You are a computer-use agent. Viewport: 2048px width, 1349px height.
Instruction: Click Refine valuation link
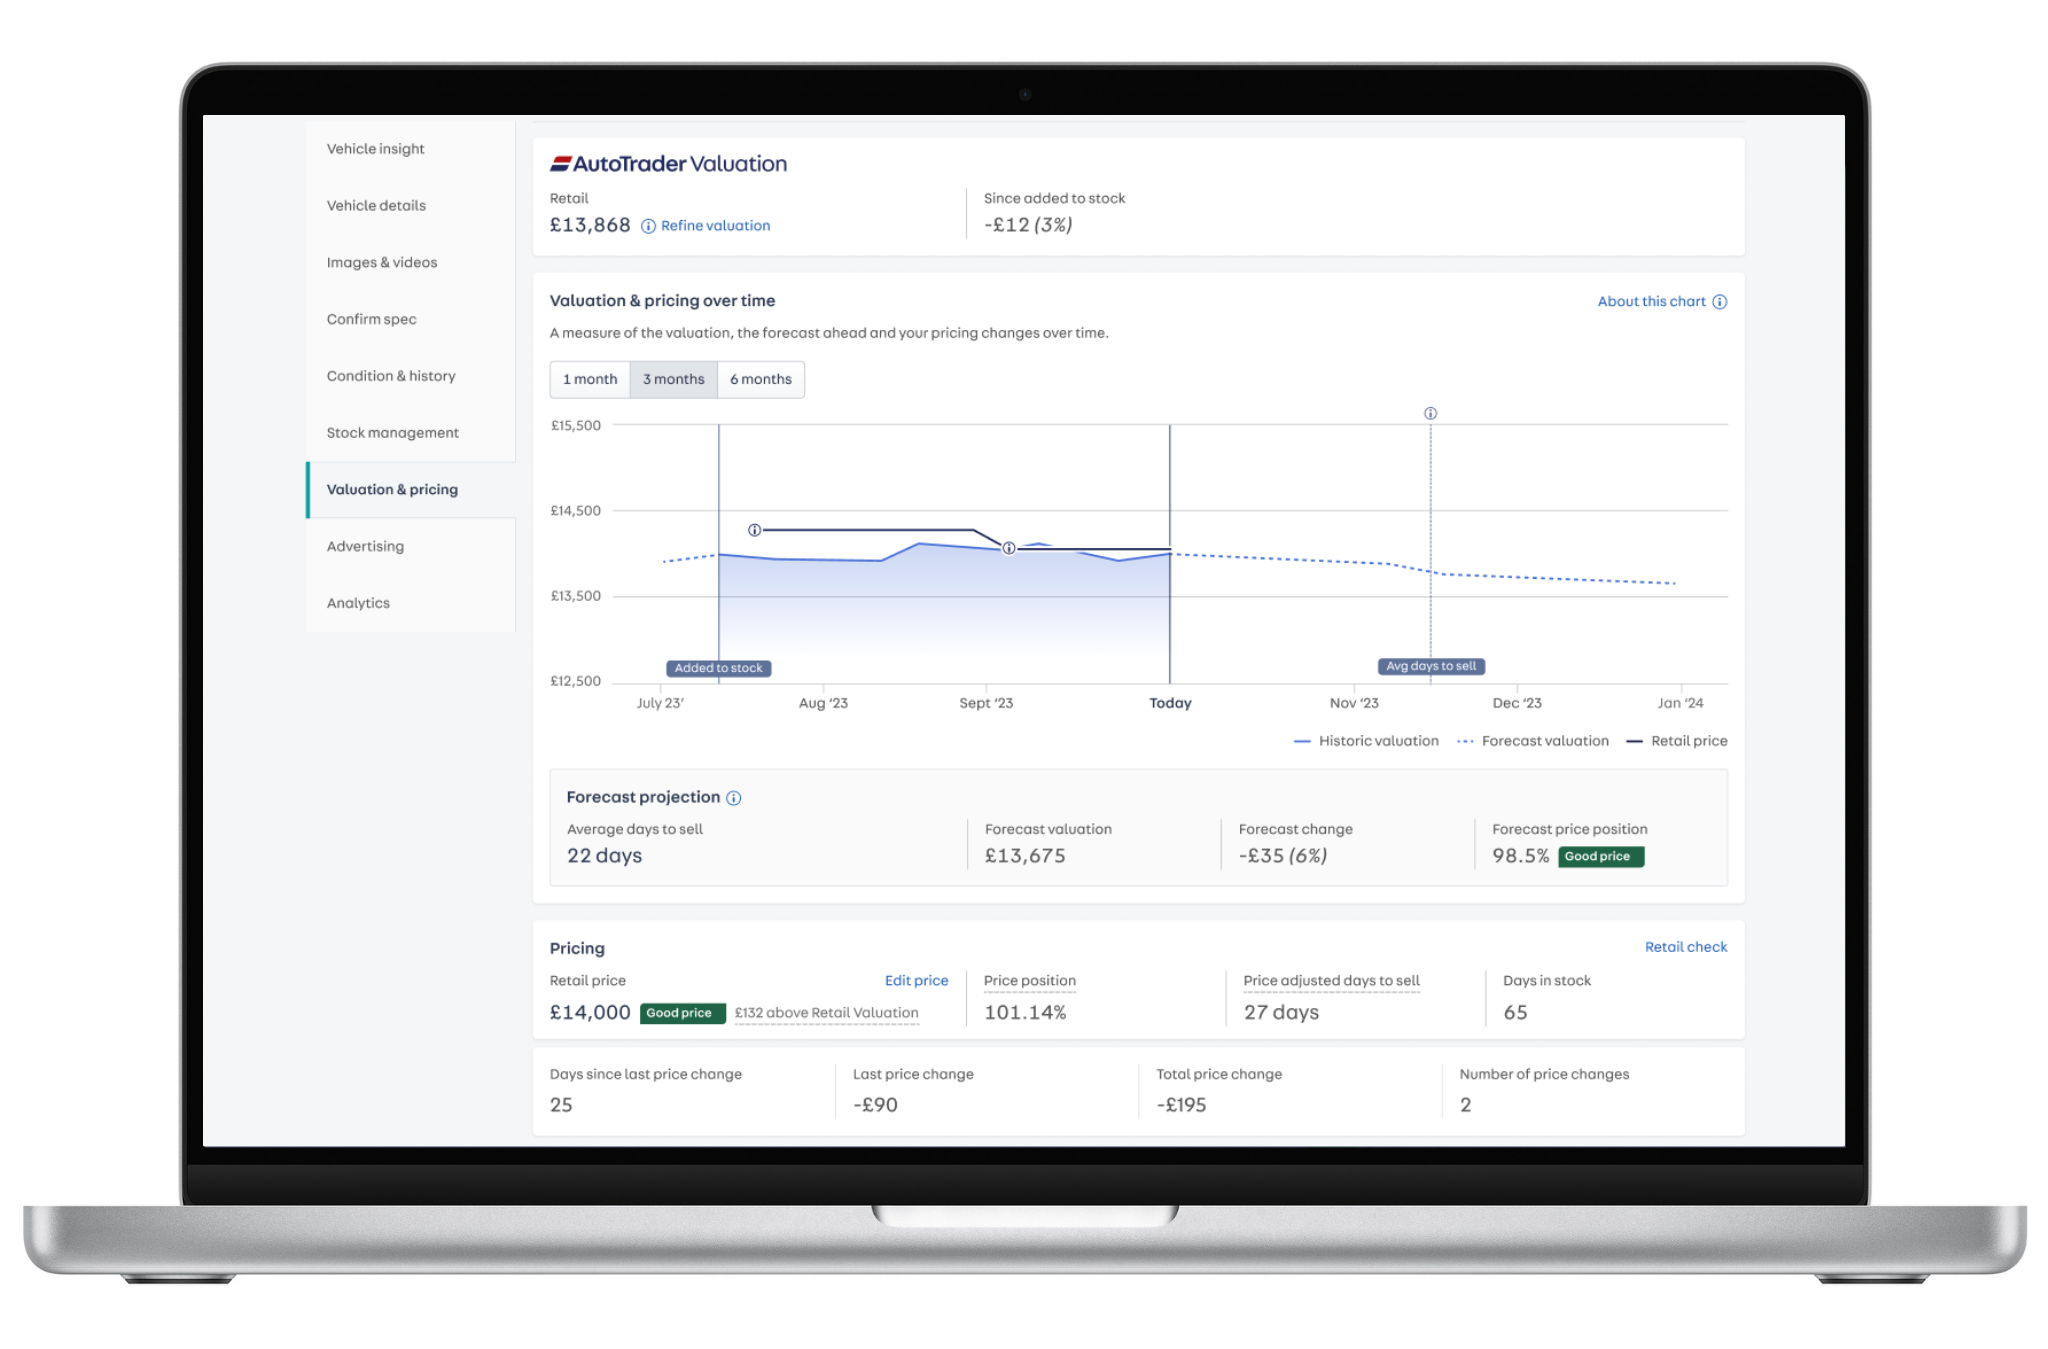coord(715,226)
